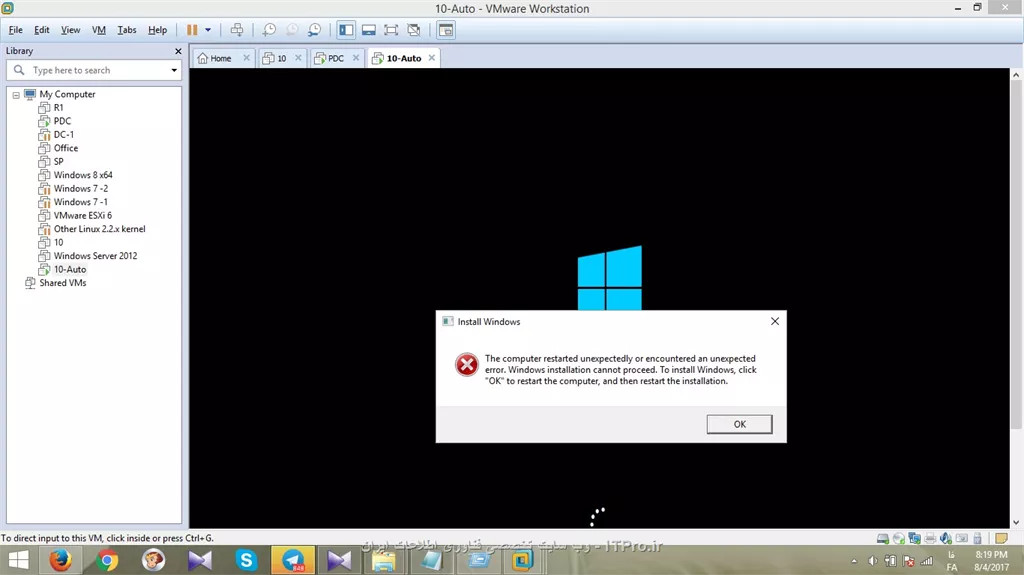
Task: Switch to Unity mode
Action: [x=414, y=30]
